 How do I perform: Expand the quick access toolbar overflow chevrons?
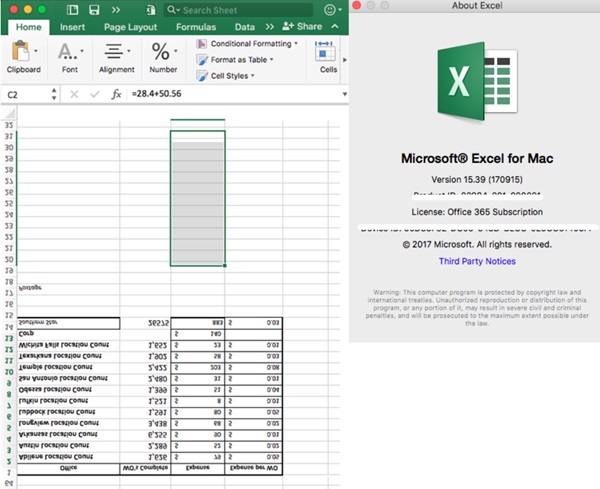pyautogui.click(x=116, y=10)
